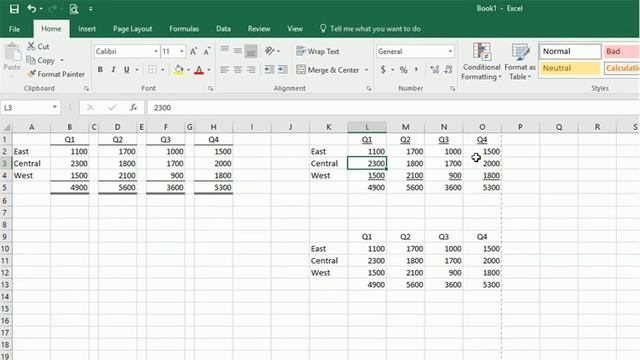This screenshot has height=360, width=640.
Task: Switch to the Page Layout tab
Action: pyautogui.click(x=132, y=29)
